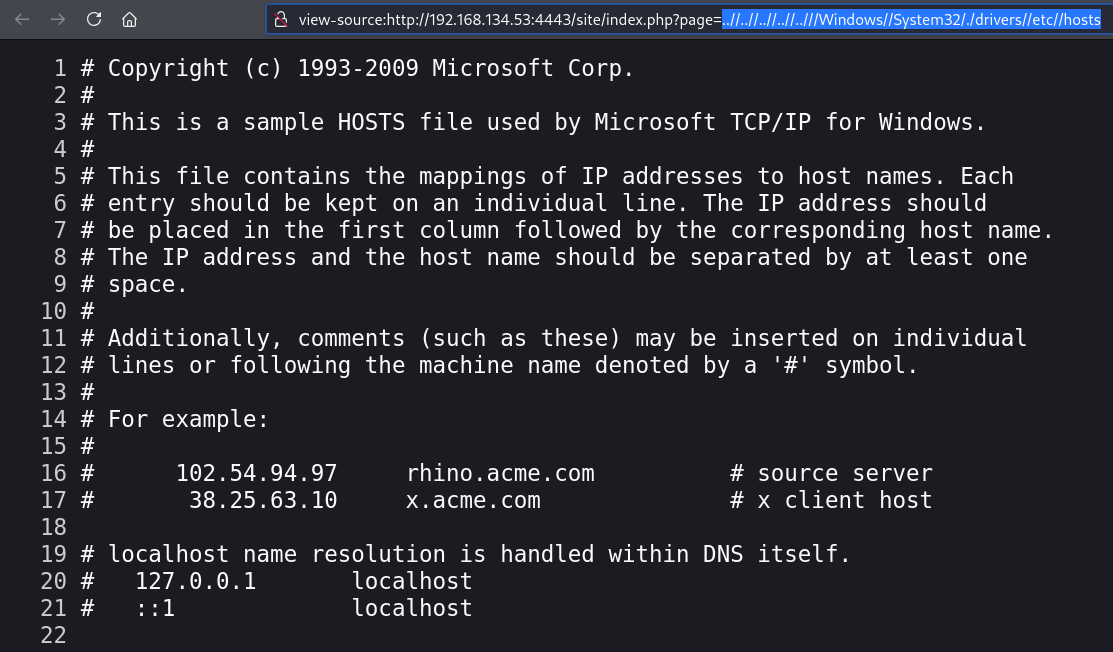The width and height of the screenshot is (1113, 652).
Task: Click the 38.25.63.10 IP address
Action: [263, 500]
